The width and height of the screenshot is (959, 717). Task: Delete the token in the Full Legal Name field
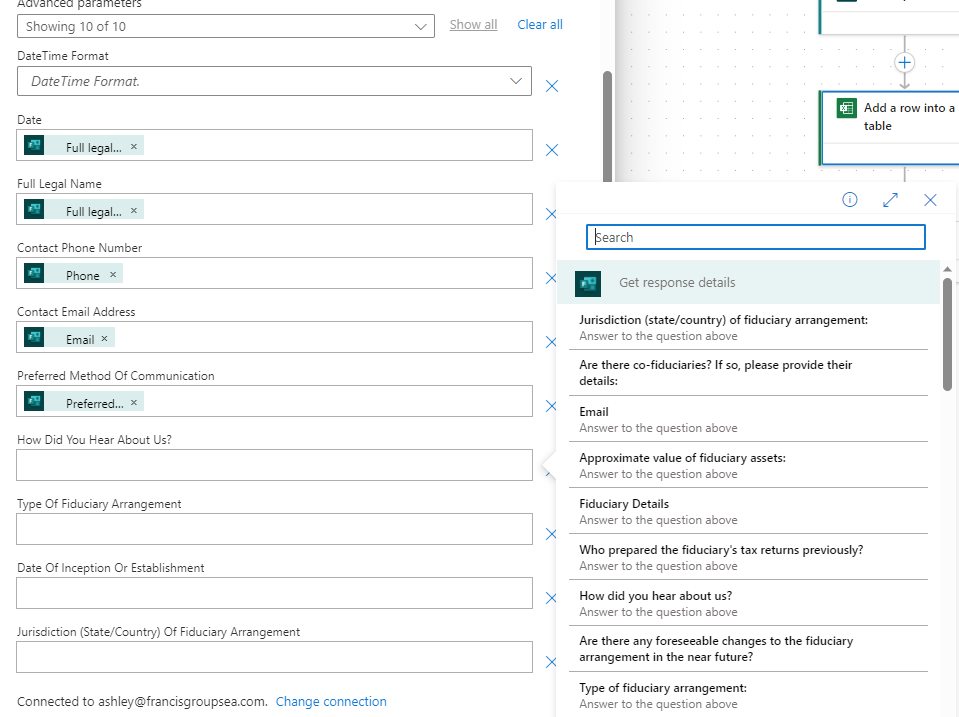[x=133, y=210]
